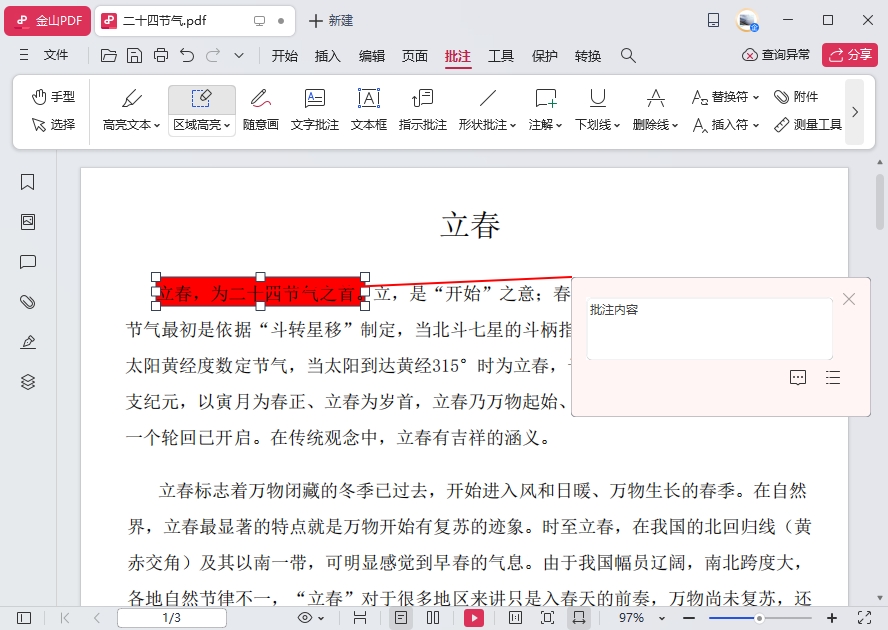This screenshot has height=630, width=888.
Task: Toggle single page view in status bar
Action: (x=401, y=618)
